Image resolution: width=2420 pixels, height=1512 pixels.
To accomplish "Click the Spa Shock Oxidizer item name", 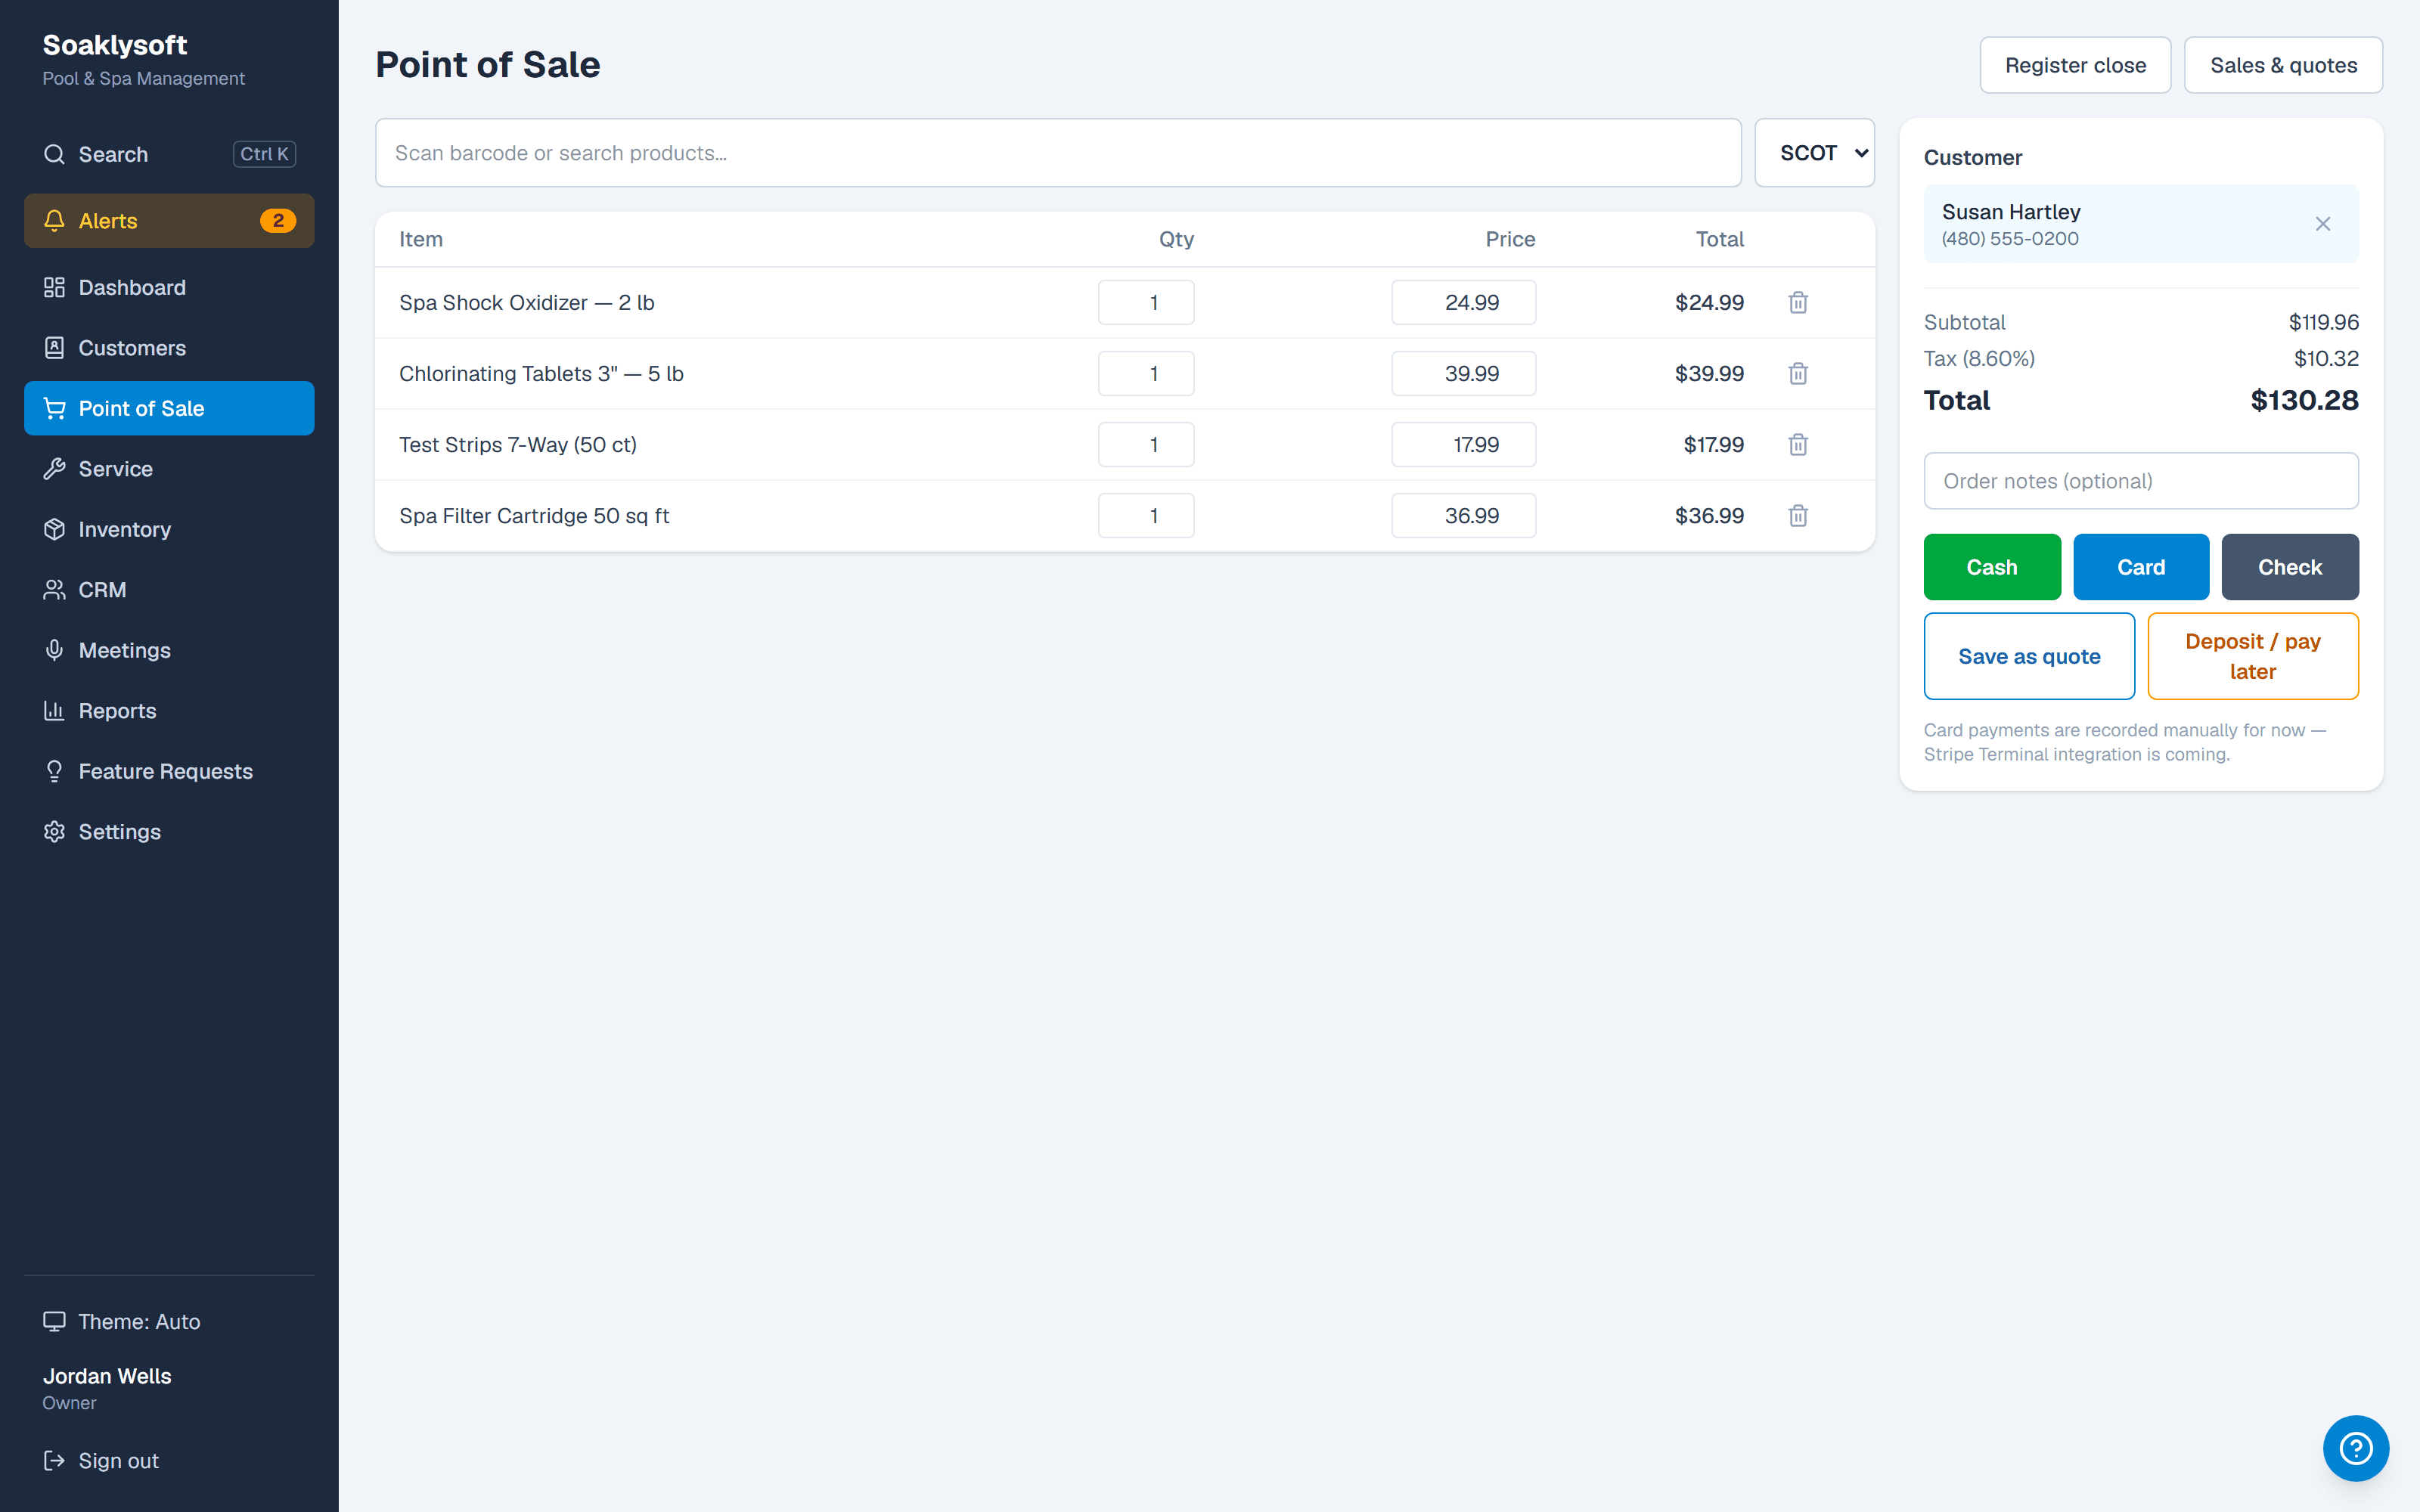I will tap(526, 302).
